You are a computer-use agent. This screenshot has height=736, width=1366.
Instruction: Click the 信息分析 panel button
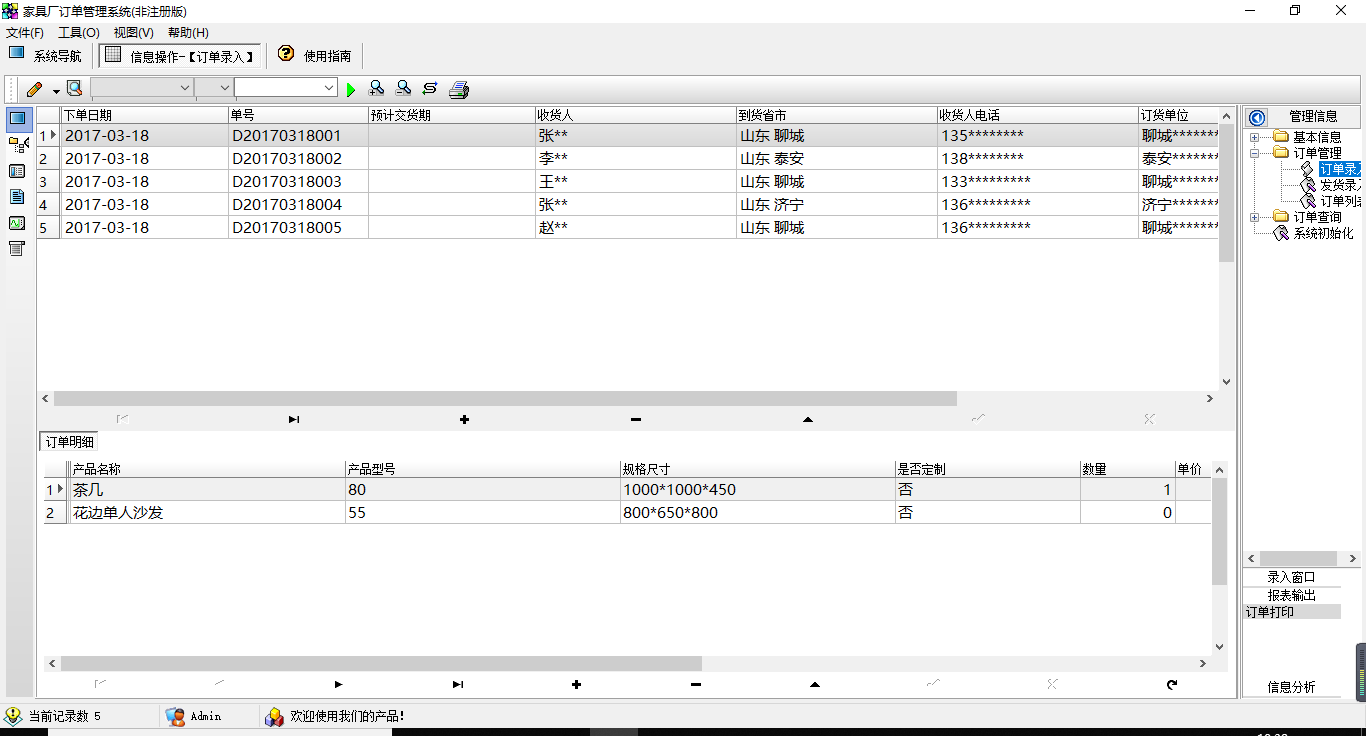pyautogui.click(x=1292, y=687)
